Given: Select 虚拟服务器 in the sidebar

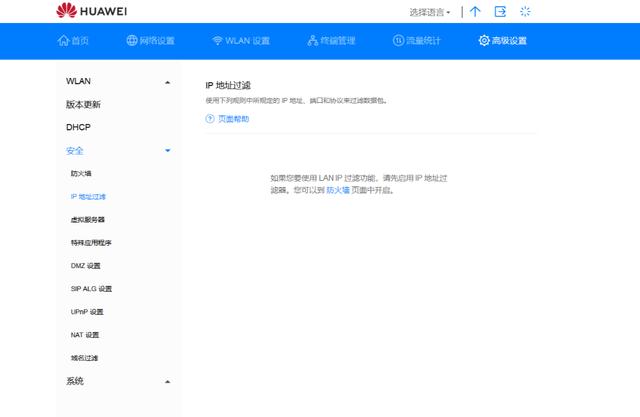Looking at the screenshot, I should (x=87, y=220).
